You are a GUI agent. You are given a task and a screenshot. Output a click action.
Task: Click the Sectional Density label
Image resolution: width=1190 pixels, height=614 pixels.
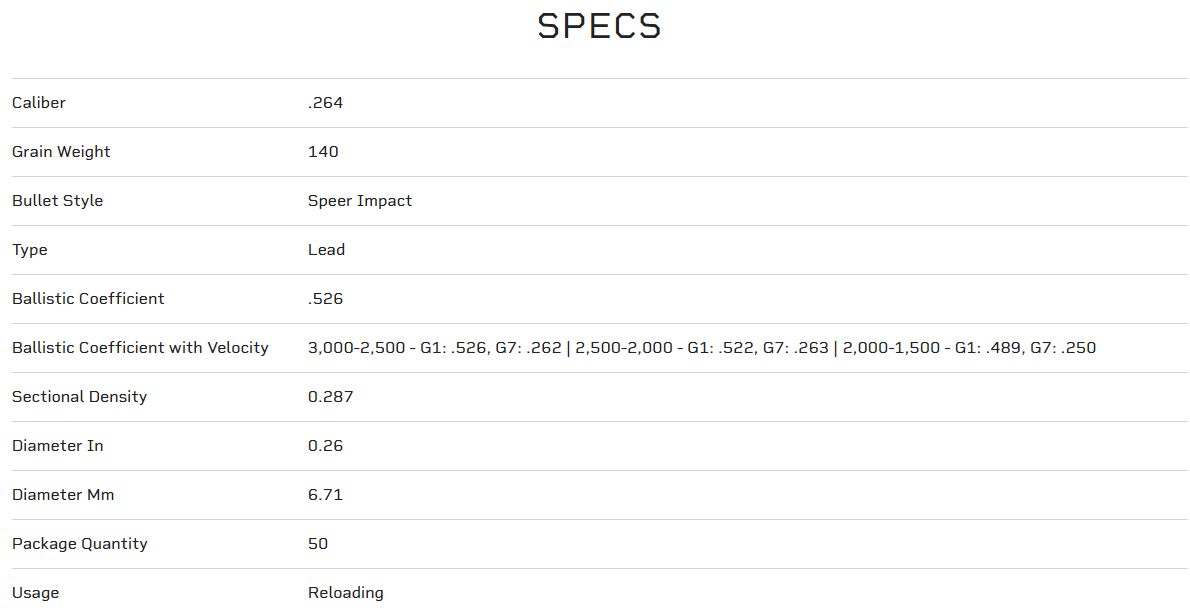pos(79,397)
